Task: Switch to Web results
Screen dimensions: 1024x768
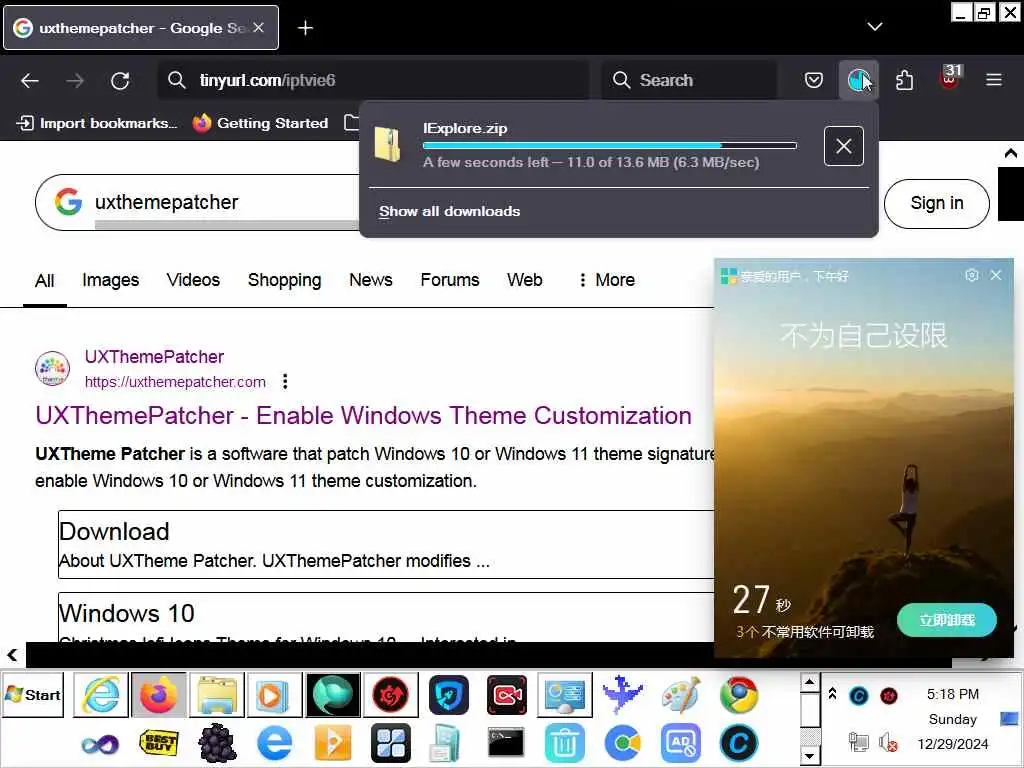Action: [524, 280]
